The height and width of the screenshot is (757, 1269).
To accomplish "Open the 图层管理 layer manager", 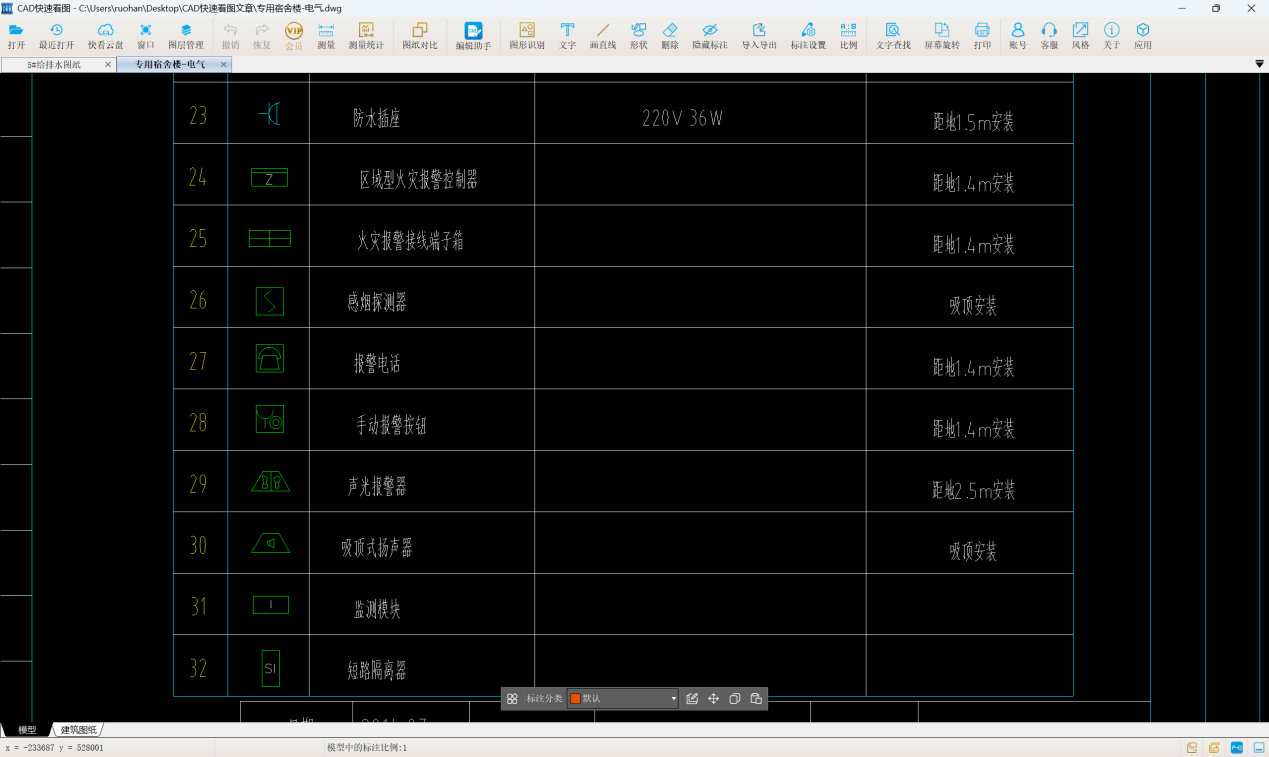I will 185,36.
